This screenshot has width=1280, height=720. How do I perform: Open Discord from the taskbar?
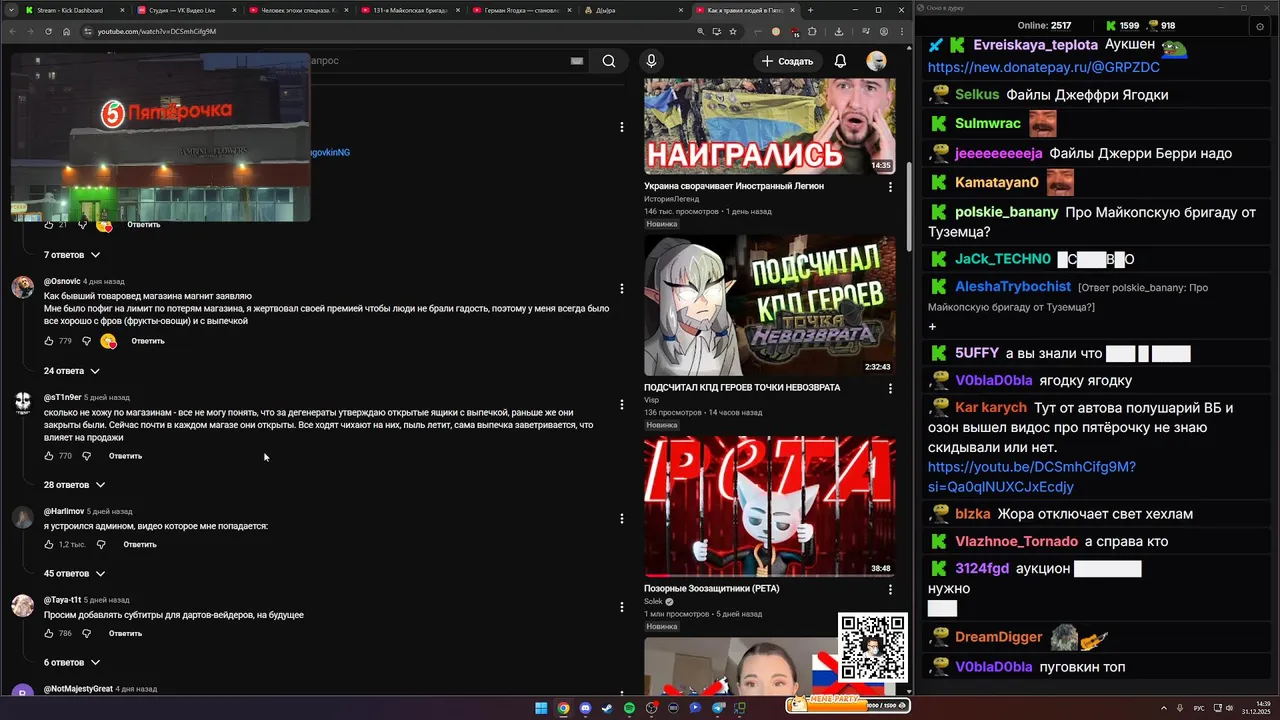point(585,708)
